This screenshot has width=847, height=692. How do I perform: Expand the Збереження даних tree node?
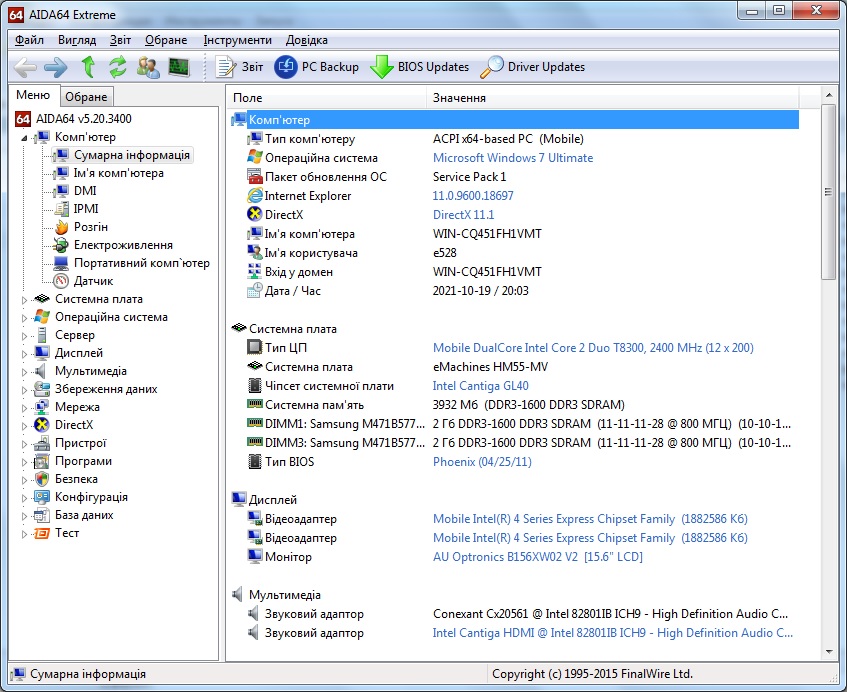pos(24,389)
